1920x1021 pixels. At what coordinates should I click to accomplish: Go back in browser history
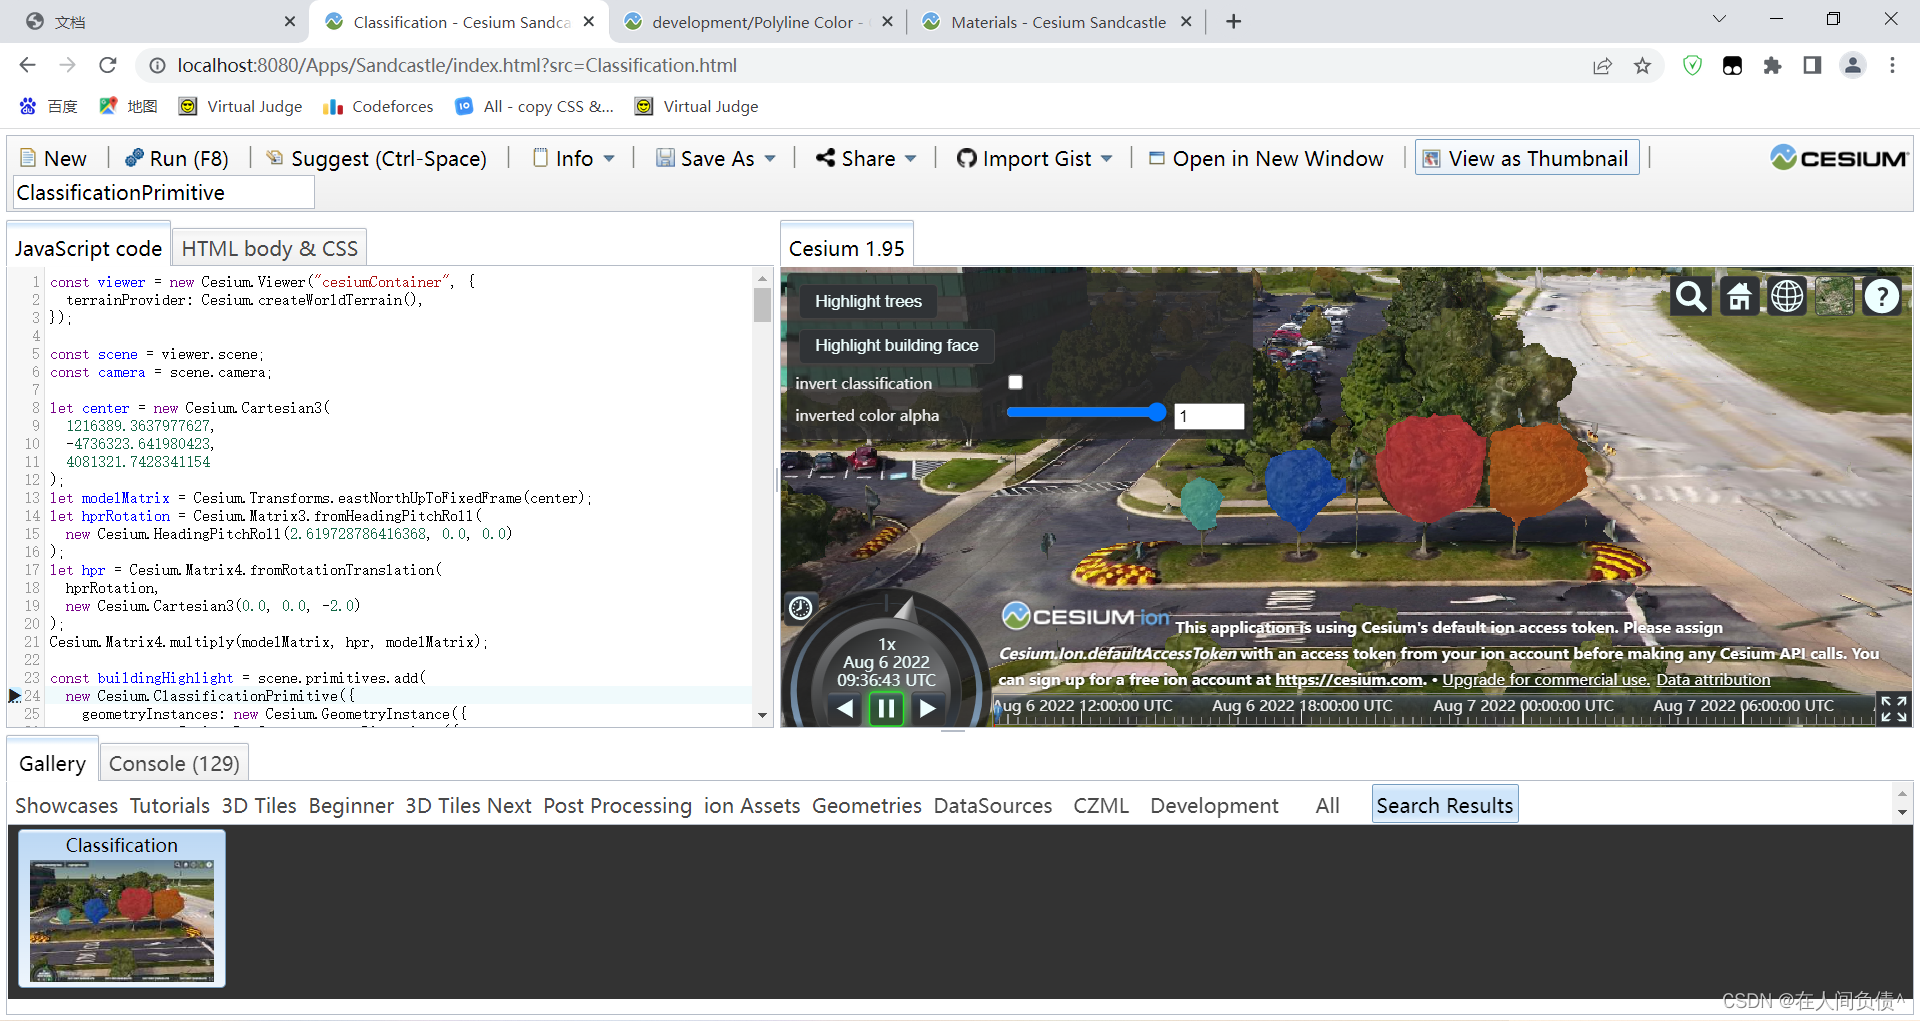(x=27, y=65)
